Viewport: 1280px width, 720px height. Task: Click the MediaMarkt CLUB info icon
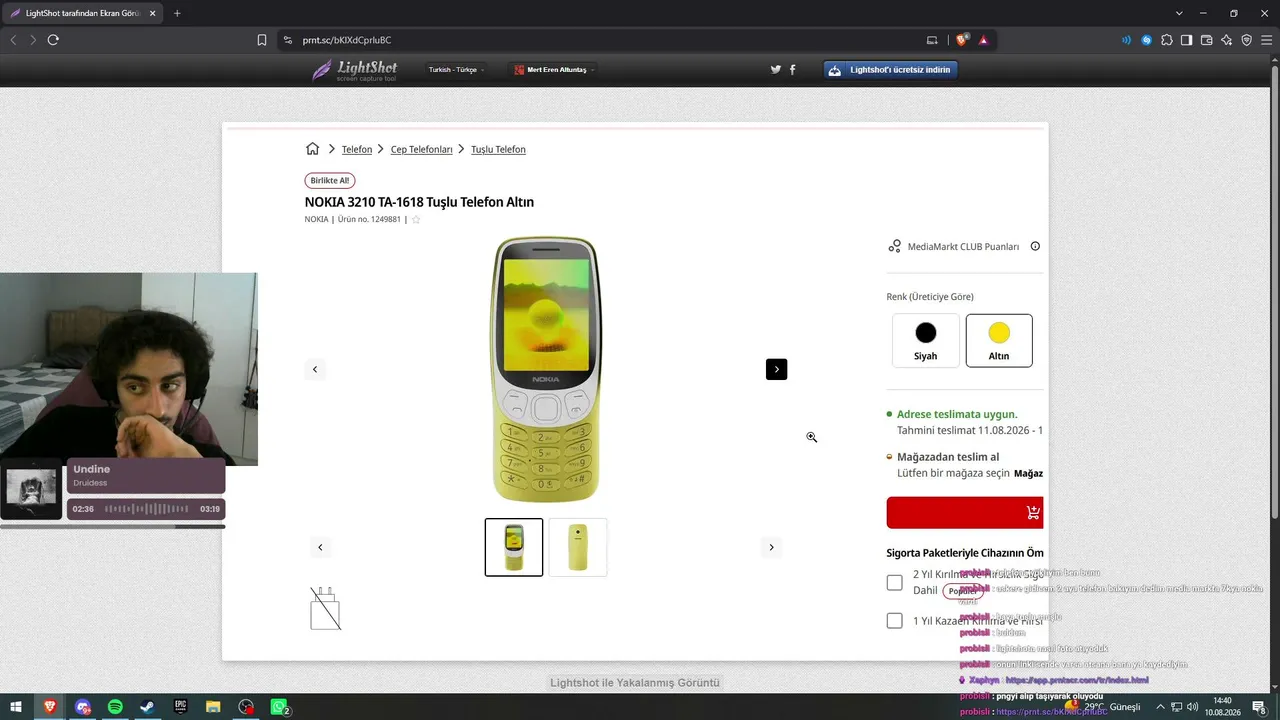1035,246
